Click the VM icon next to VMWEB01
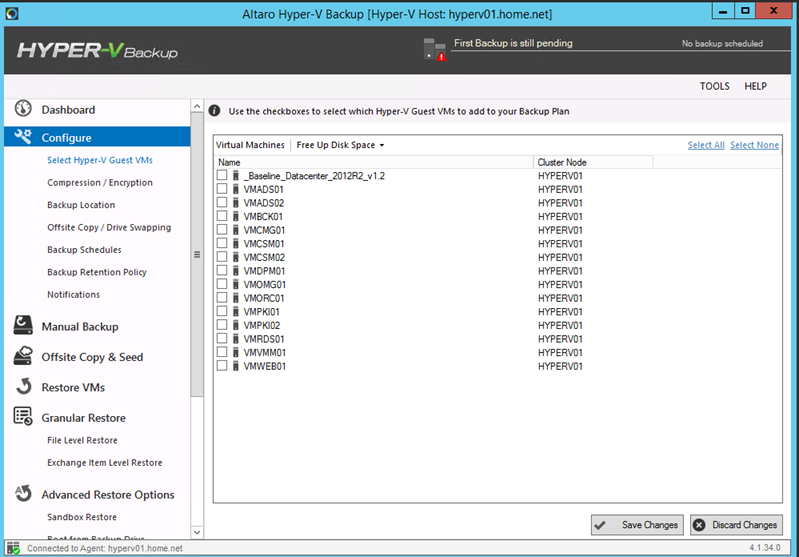 coord(235,366)
